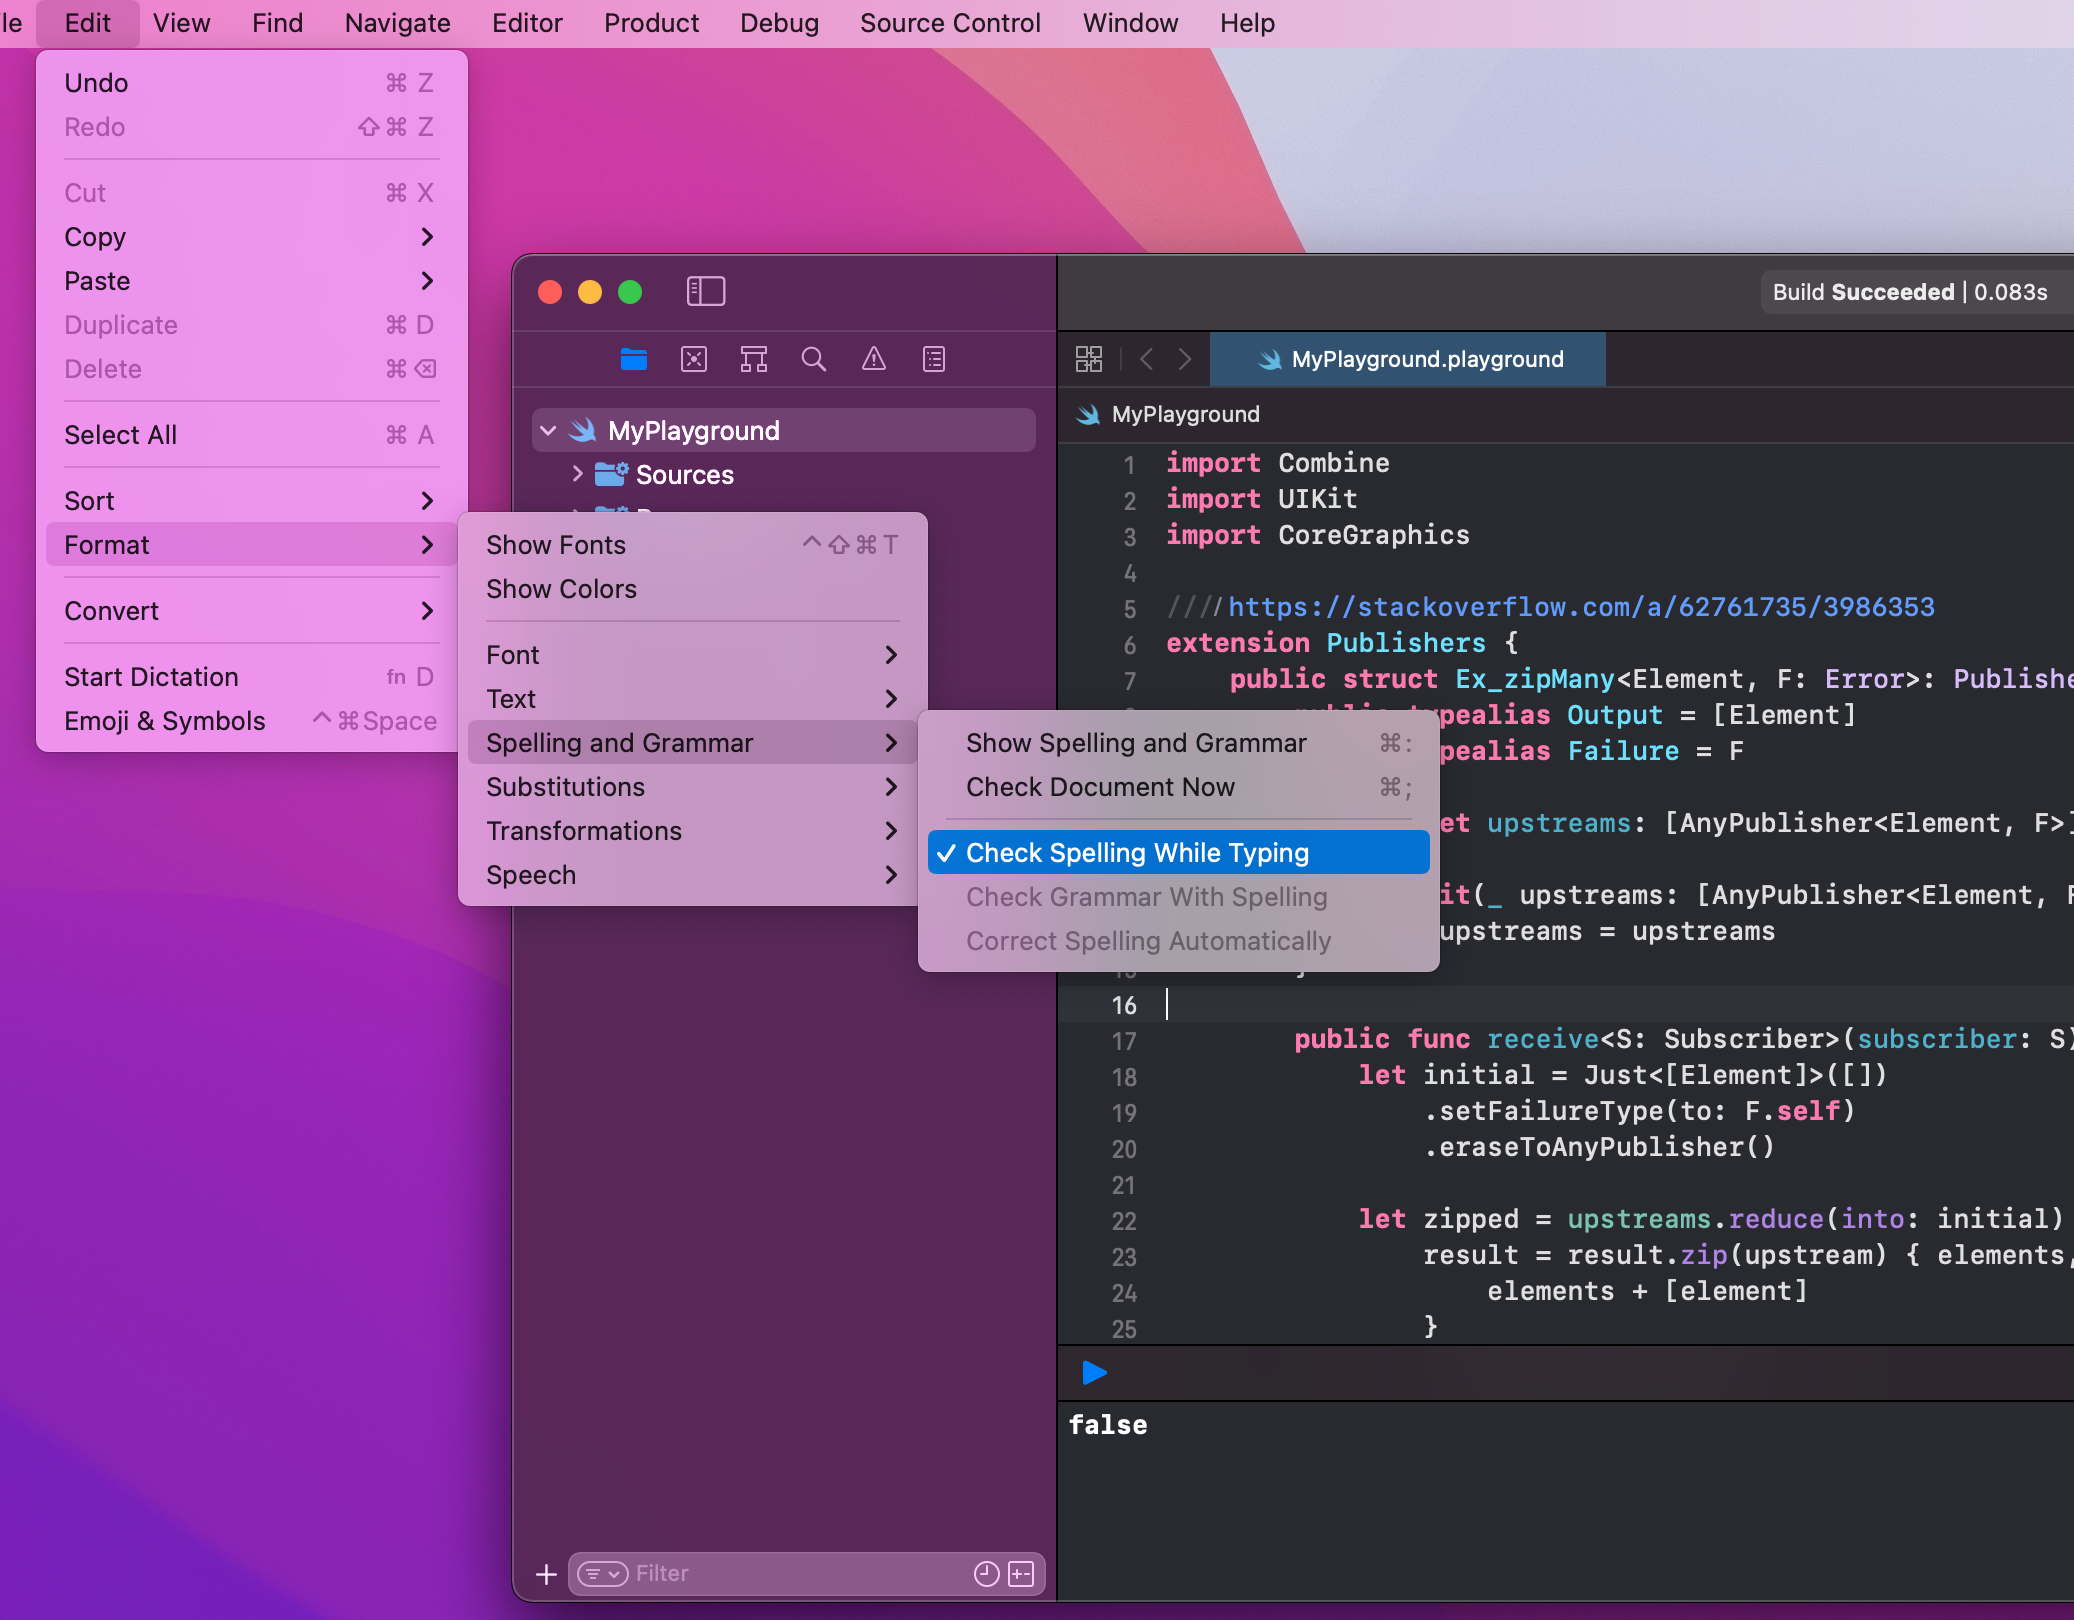This screenshot has width=2074, height=1620.
Task: Open the Symbol navigator icon
Action: coord(754,359)
